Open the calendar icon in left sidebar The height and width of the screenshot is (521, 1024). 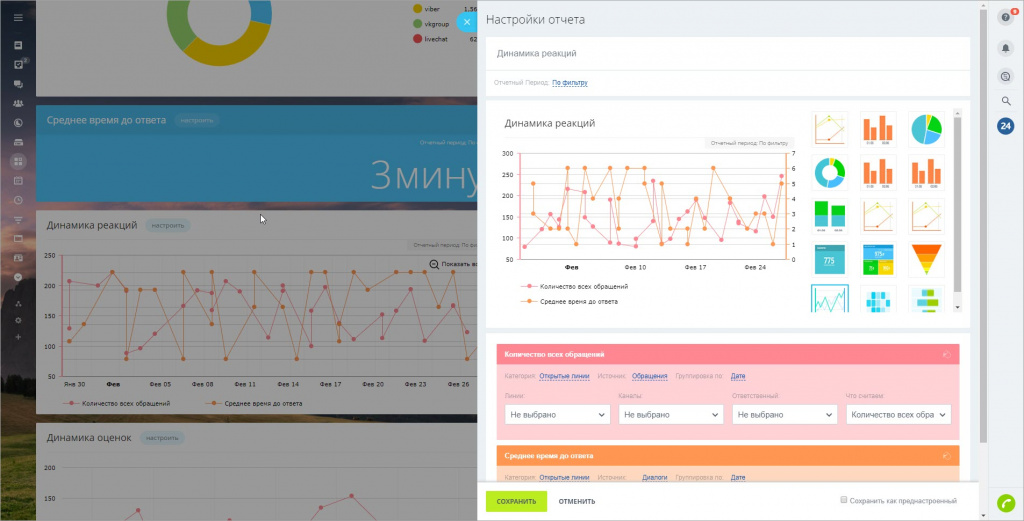point(18,180)
